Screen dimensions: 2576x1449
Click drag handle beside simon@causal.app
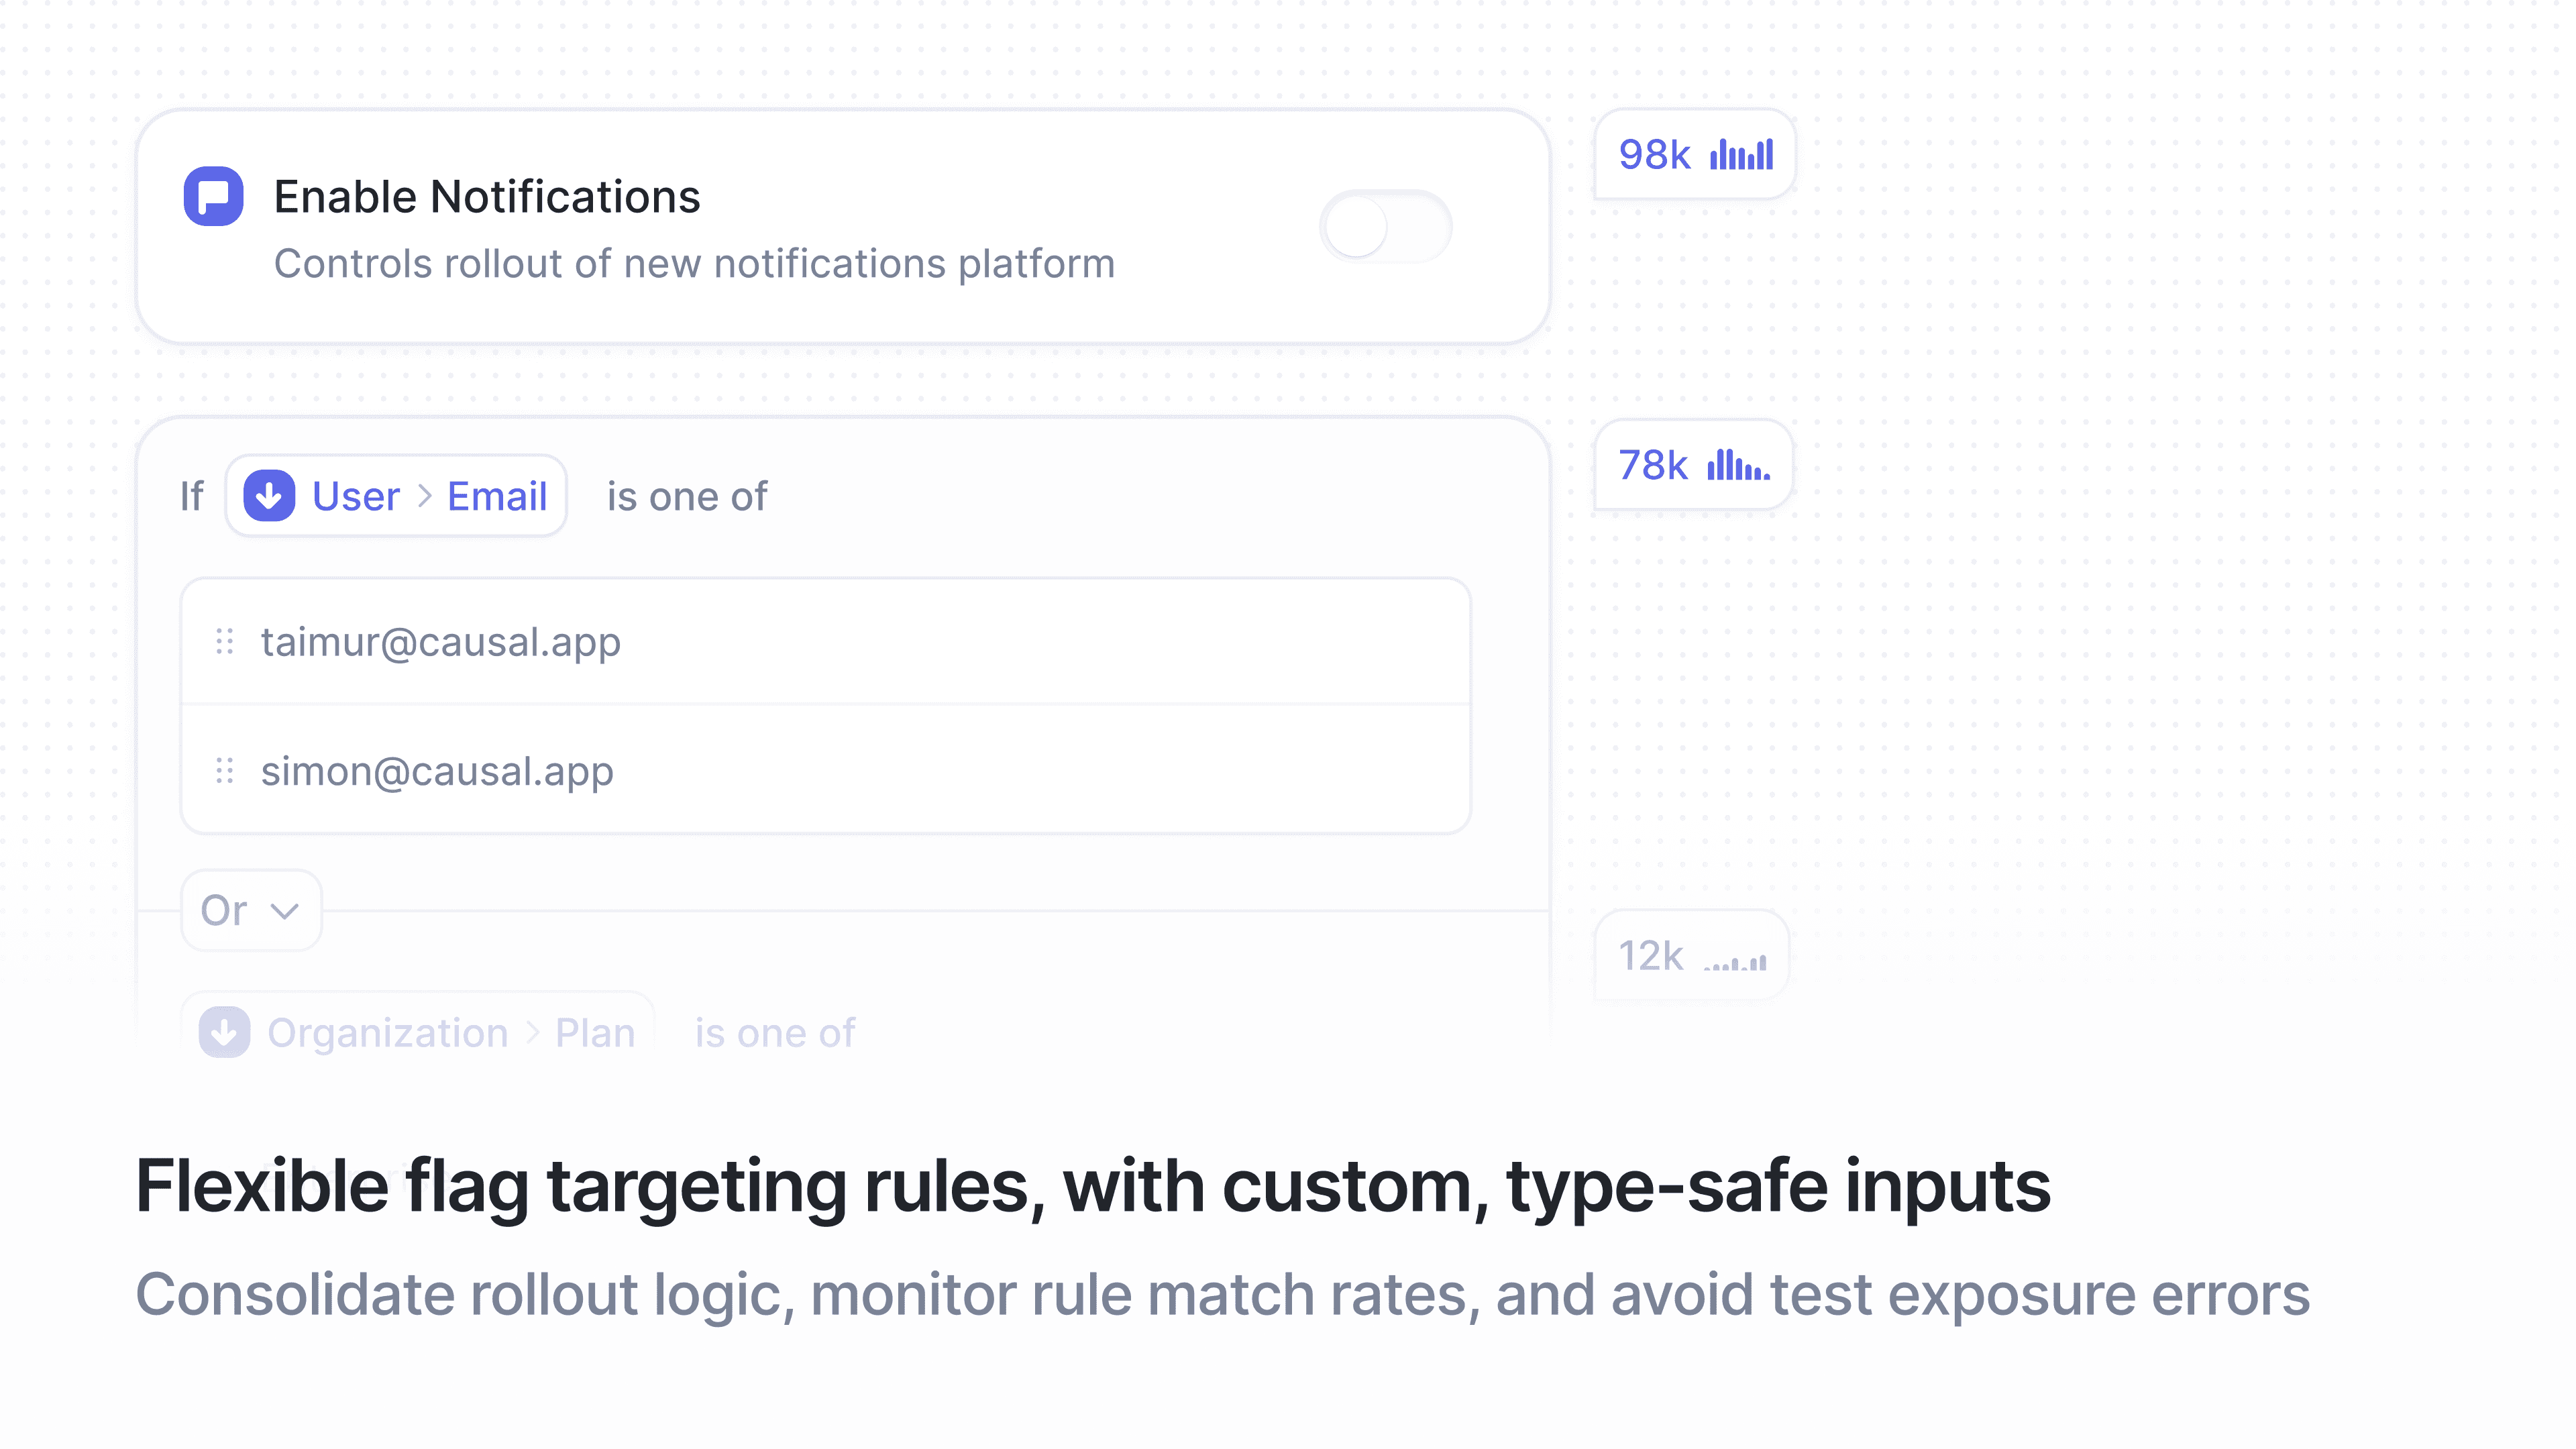click(225, 771)
